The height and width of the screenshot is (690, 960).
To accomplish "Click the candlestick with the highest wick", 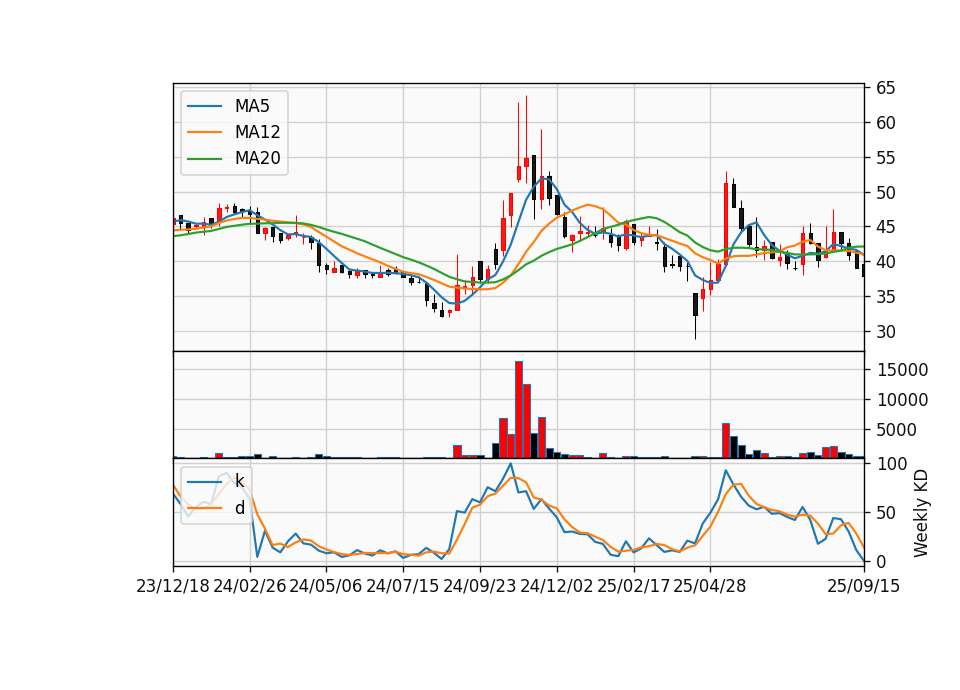I will point(526,140).
